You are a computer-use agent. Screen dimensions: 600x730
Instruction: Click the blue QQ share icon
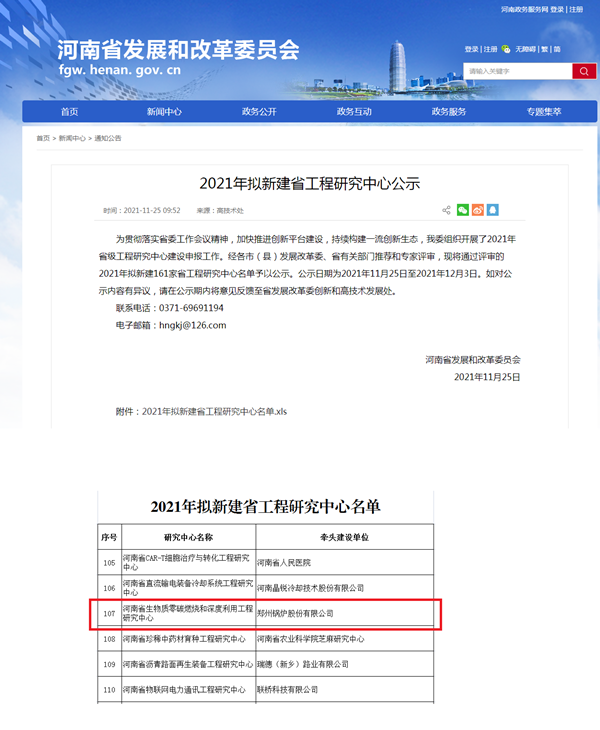492,210
